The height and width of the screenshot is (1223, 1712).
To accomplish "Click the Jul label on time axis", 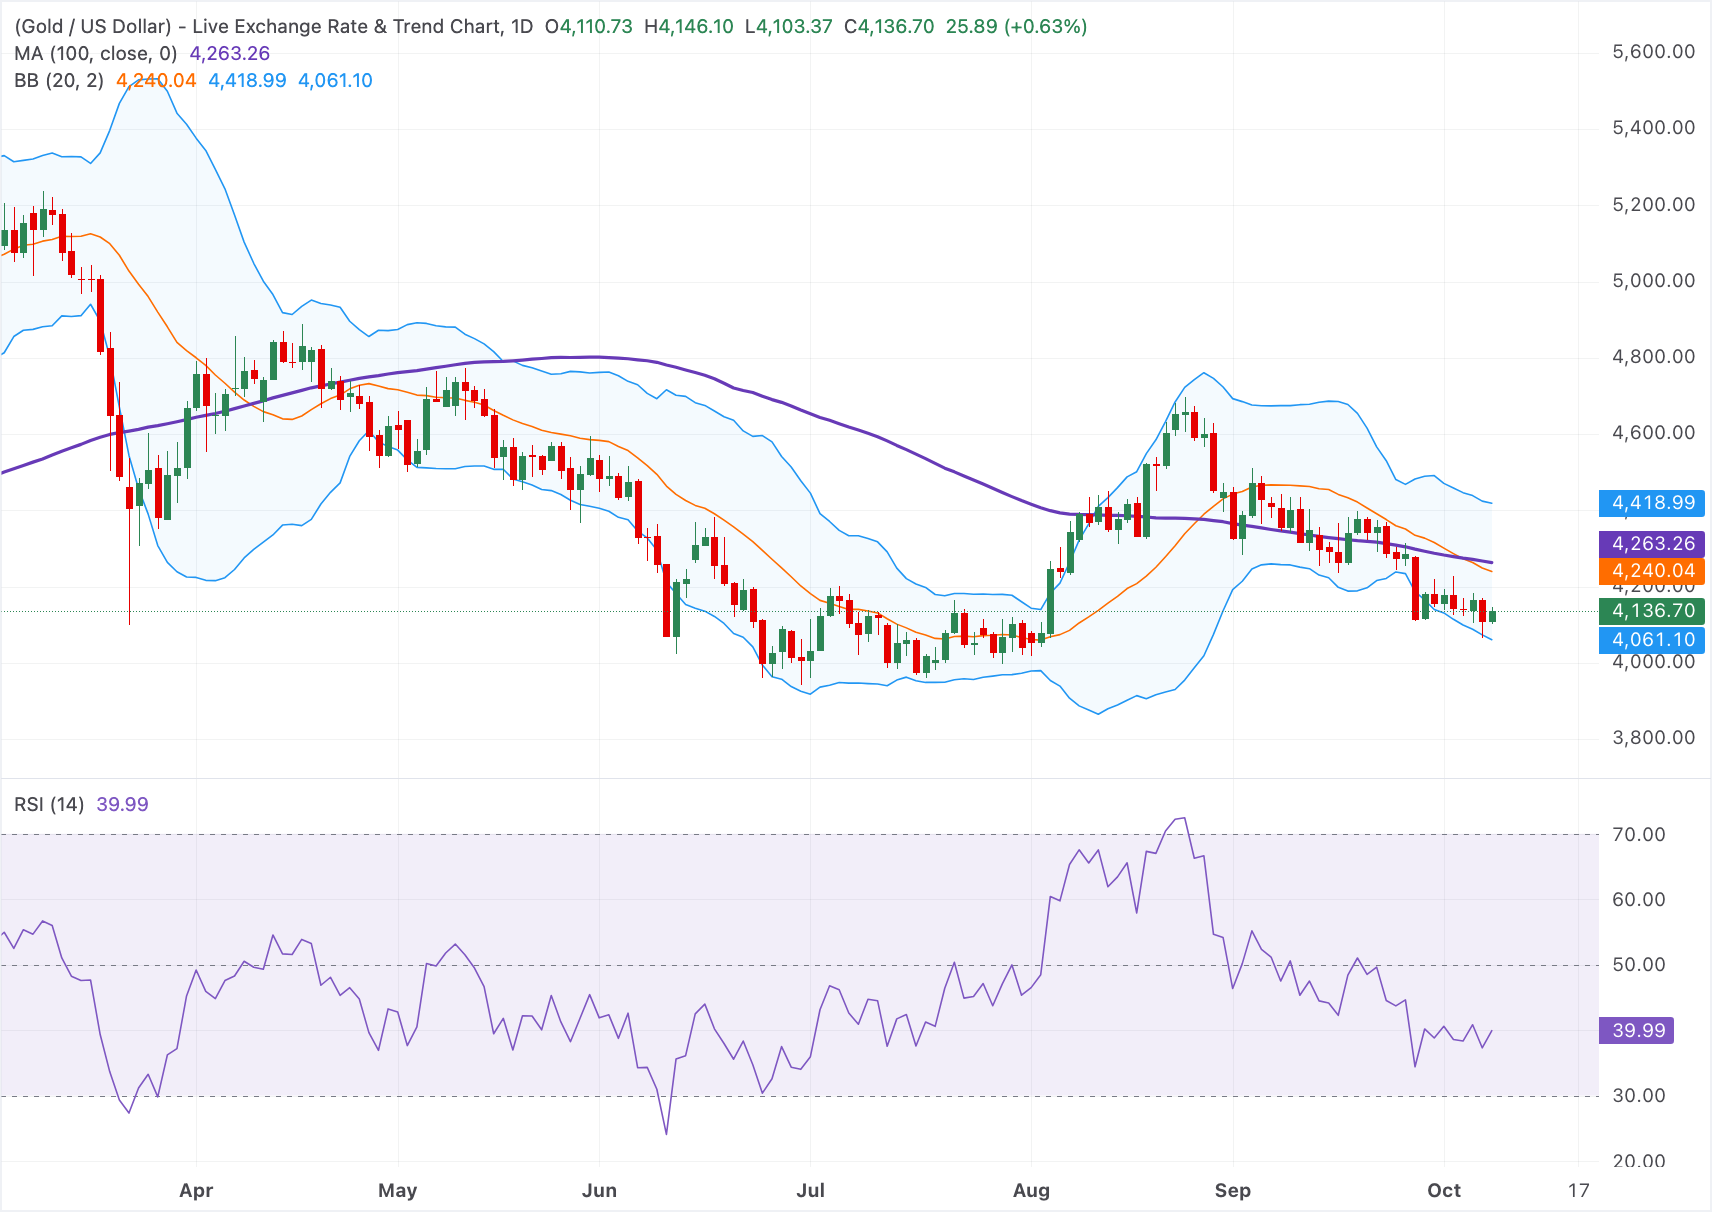I will 810,1190.
